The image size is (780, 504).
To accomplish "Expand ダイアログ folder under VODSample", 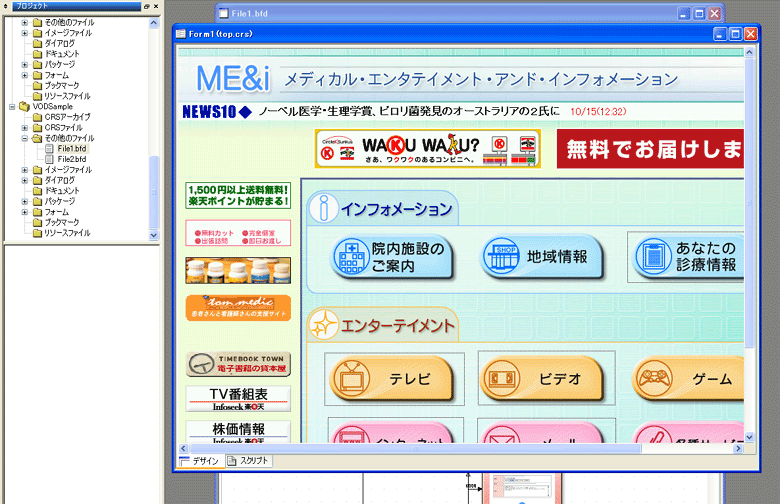I will point(24,180).
